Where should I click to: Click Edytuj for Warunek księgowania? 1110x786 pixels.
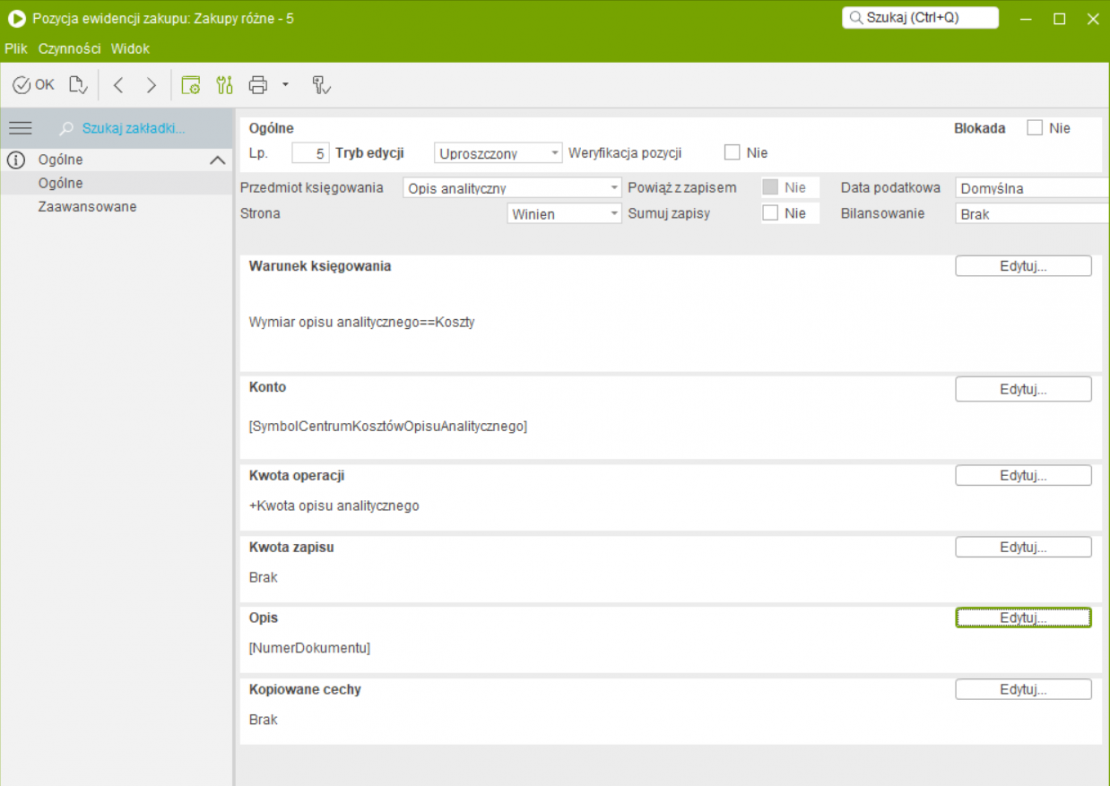click(x=1023, y=266)
